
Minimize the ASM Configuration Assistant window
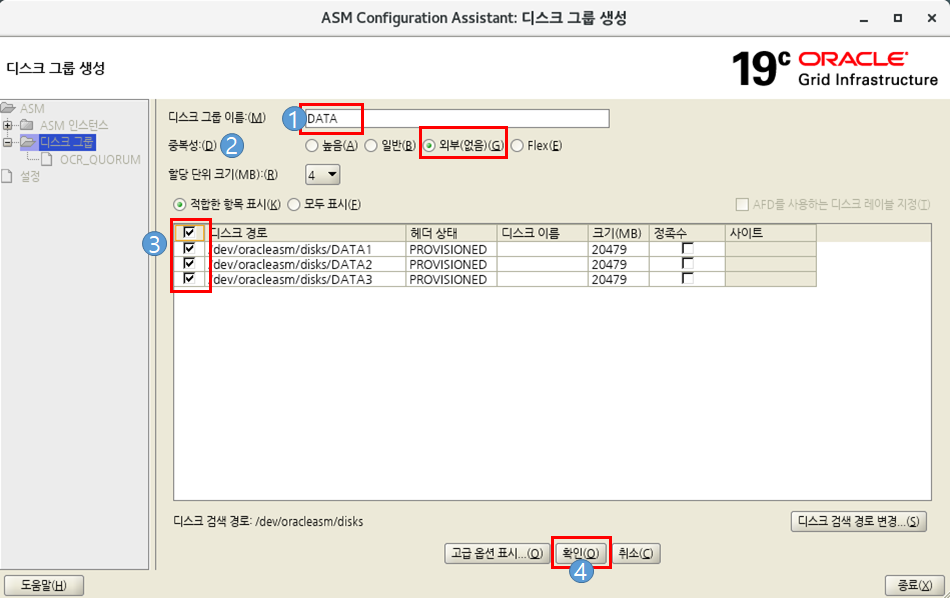864,19
